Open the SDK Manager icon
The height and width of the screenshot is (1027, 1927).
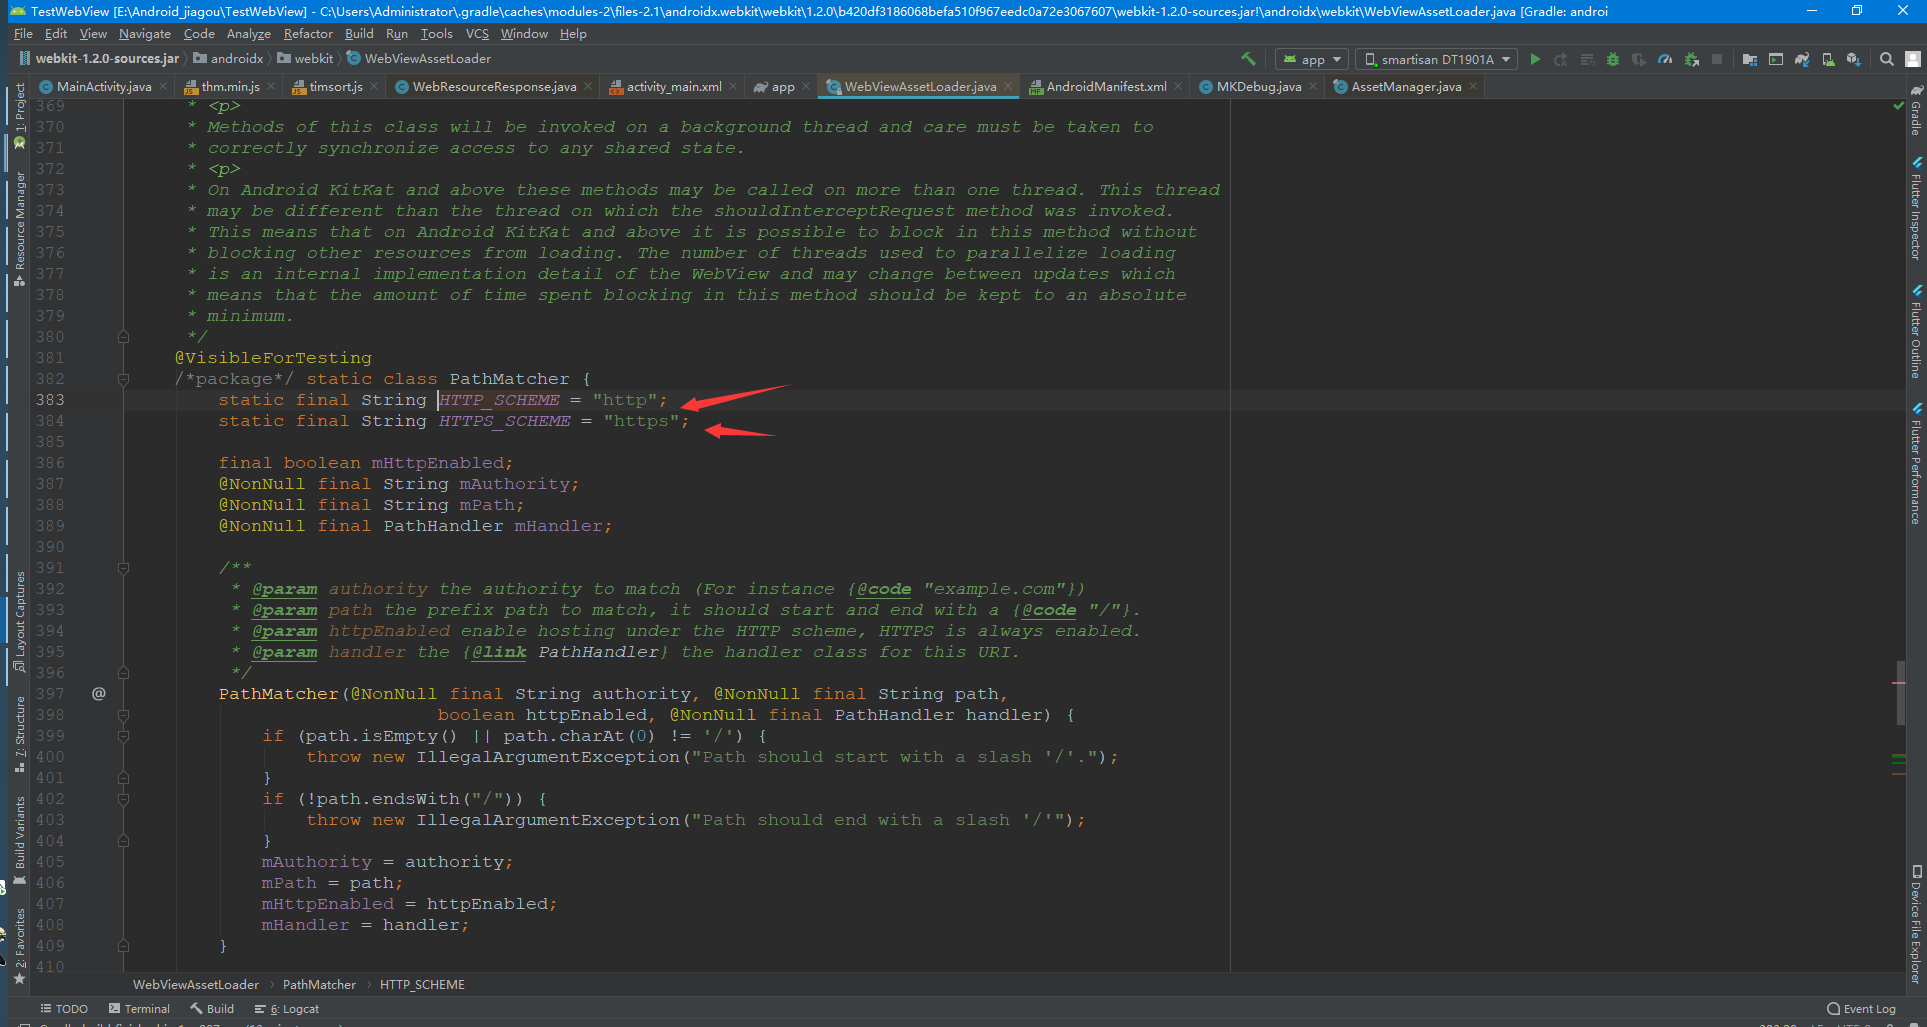pyautogui.click(x=1854, y=59)
